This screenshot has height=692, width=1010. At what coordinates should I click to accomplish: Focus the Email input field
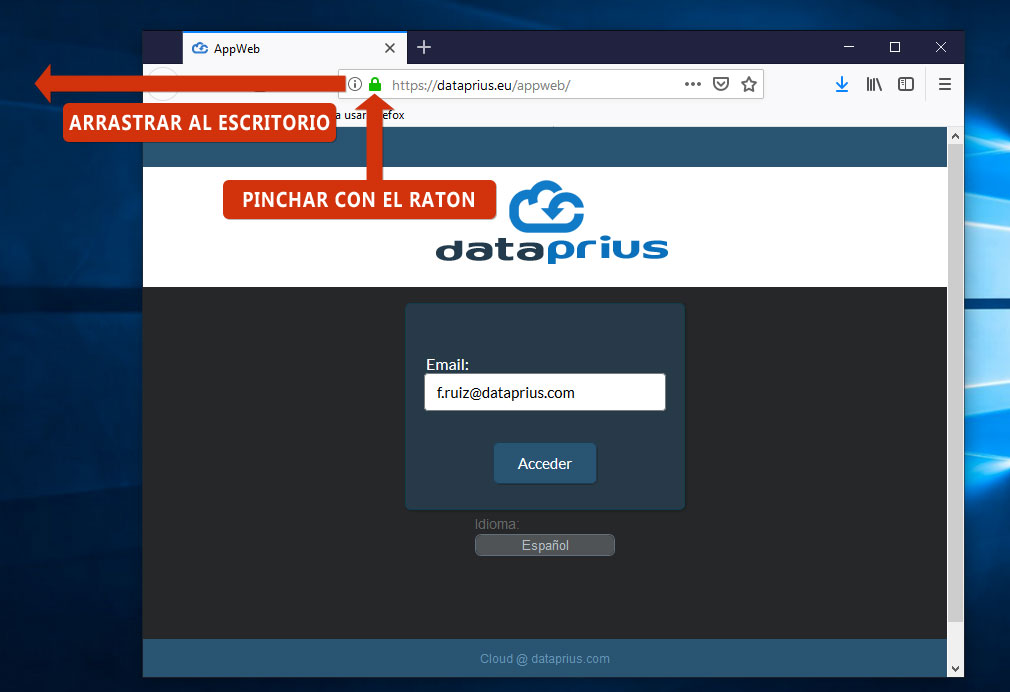click(545, 392)
